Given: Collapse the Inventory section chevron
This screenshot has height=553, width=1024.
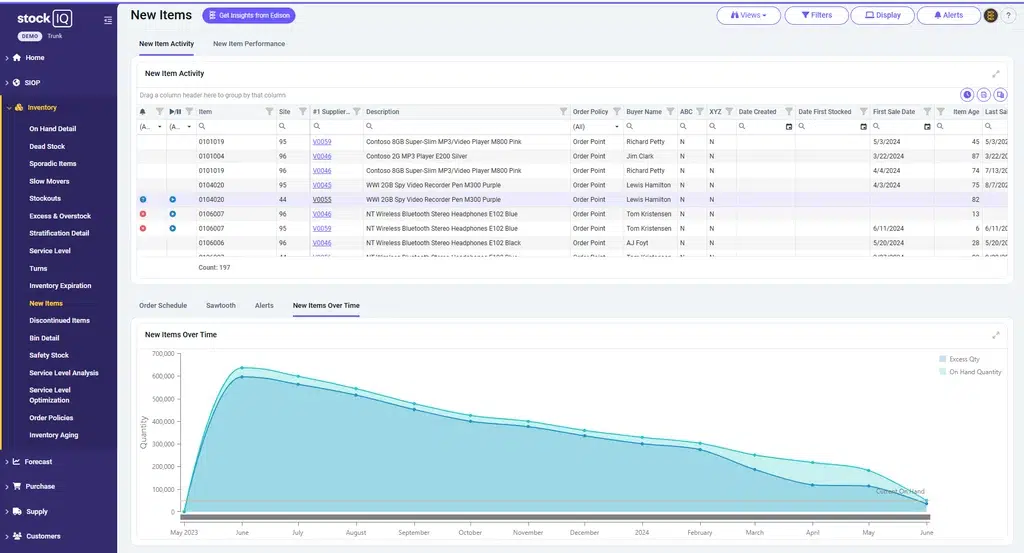Looking at the screenshot, I should click(x=8, y=108).
